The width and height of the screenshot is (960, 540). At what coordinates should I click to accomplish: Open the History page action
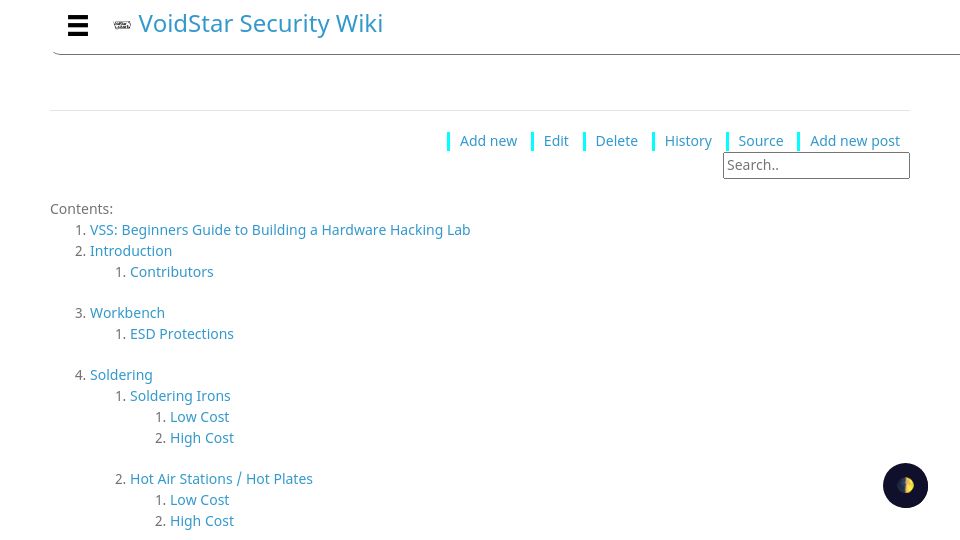pyautogui.click(x=688, y=141)
